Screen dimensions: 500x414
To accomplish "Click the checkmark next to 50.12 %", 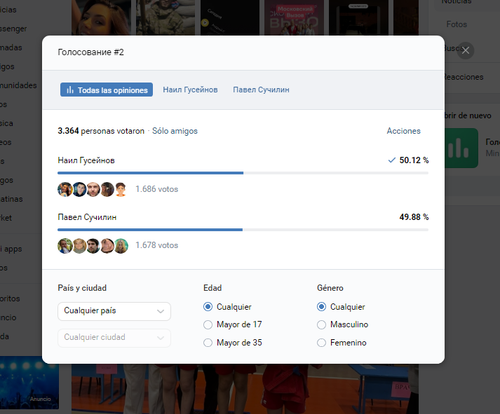I will coord(392,160).
